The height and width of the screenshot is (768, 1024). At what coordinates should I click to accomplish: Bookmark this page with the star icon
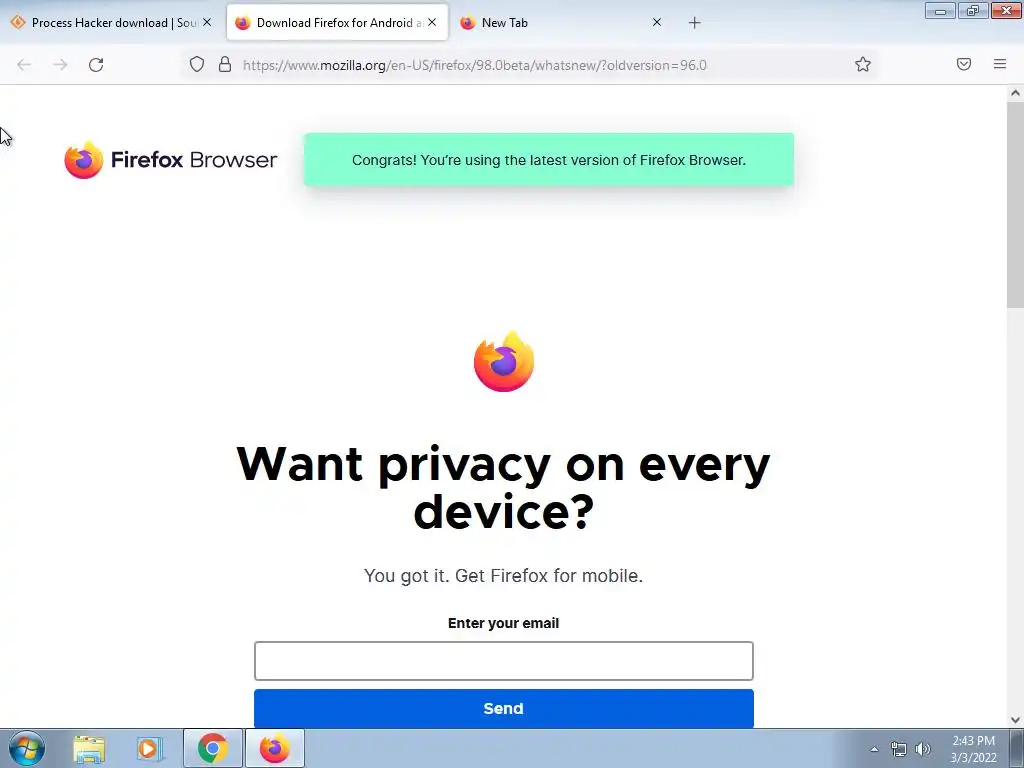[x=863, y=64]
